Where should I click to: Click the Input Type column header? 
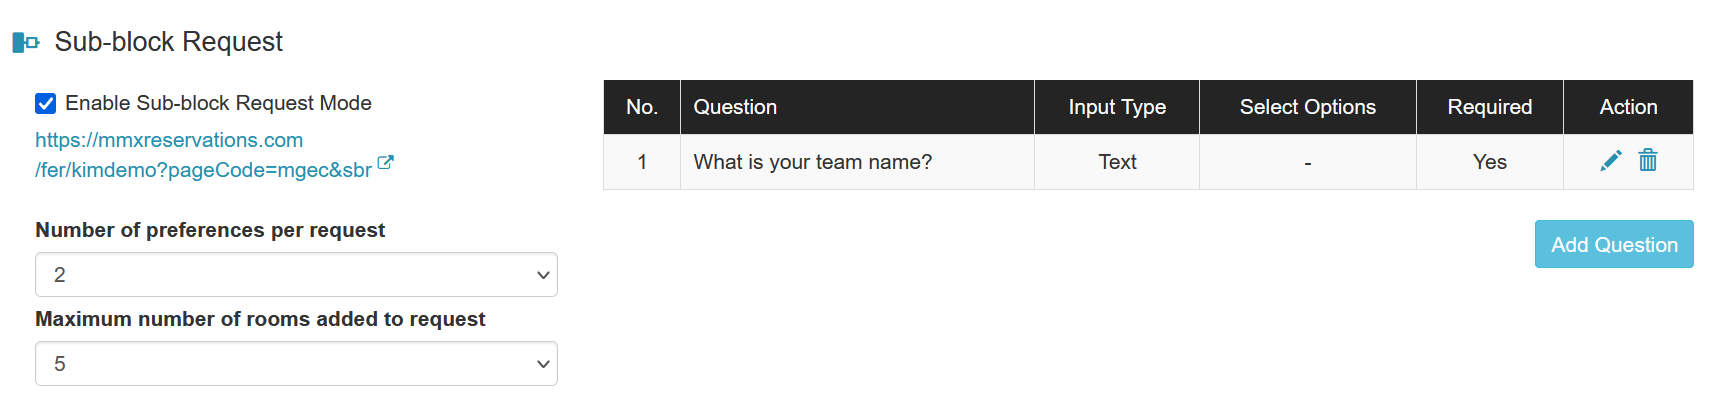tap(1117, 107)
